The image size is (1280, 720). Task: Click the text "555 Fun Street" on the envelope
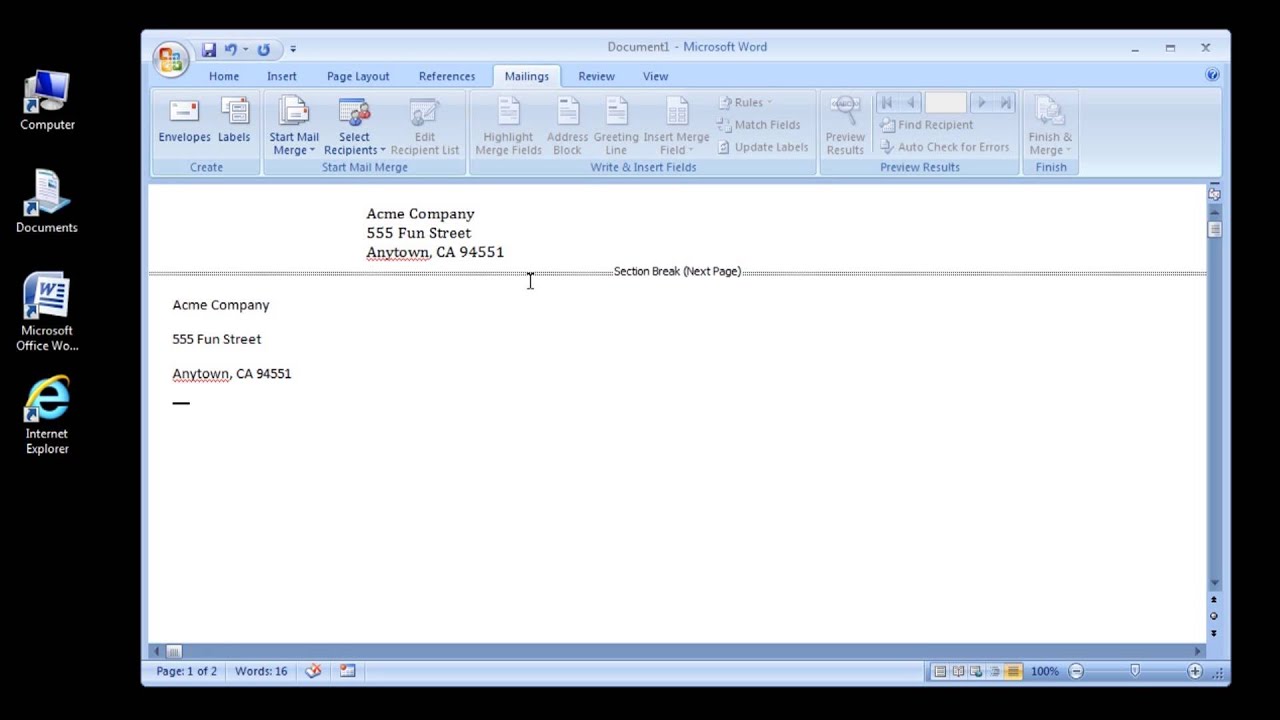[418, 233]
